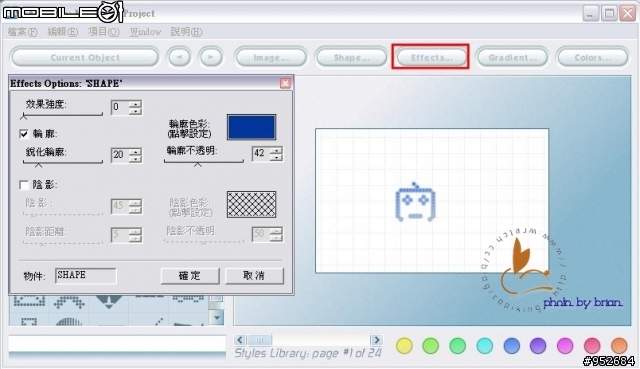Increase 銳化輪廓 with the spinner up arrow
640x369 pixels.
tap(136, 151)
